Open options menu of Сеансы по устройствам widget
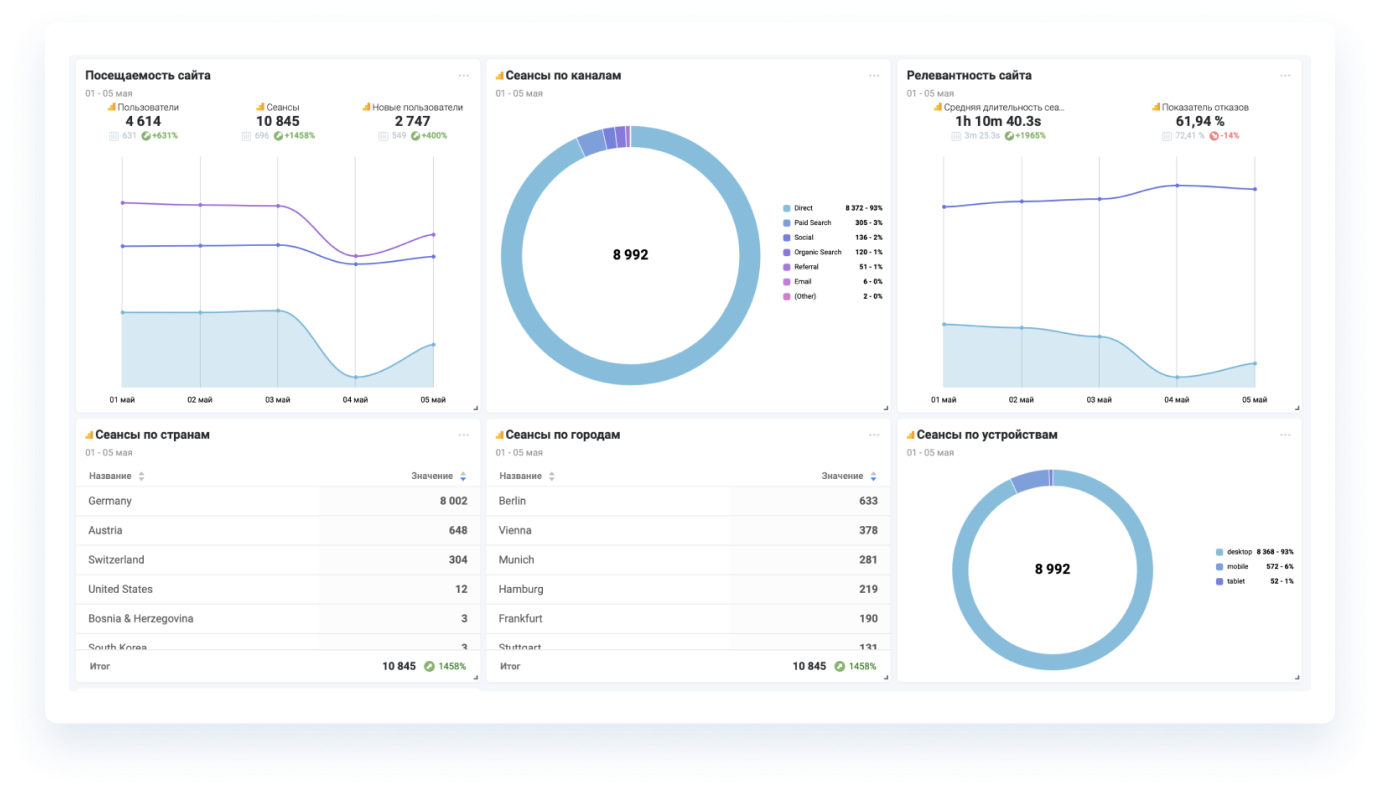Screen dimensions: 1381x792 click(1285, 435)
